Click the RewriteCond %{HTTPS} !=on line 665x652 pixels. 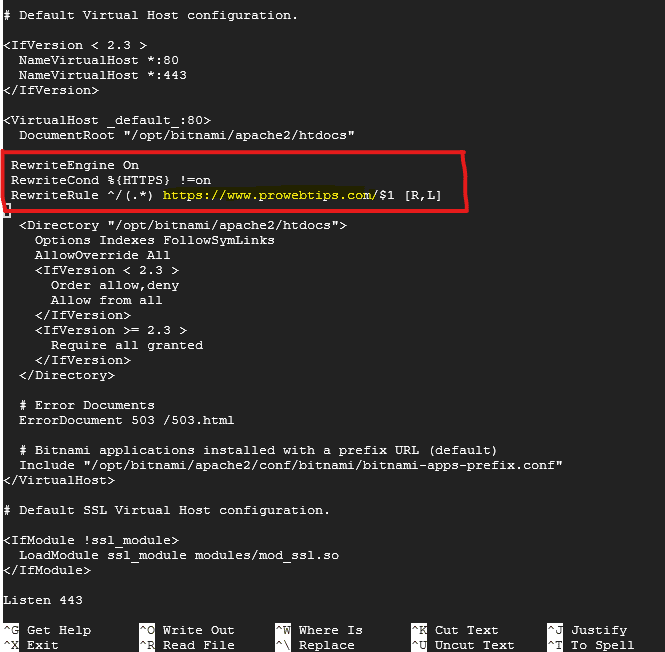pyautogui.click(x=111, y=180)
